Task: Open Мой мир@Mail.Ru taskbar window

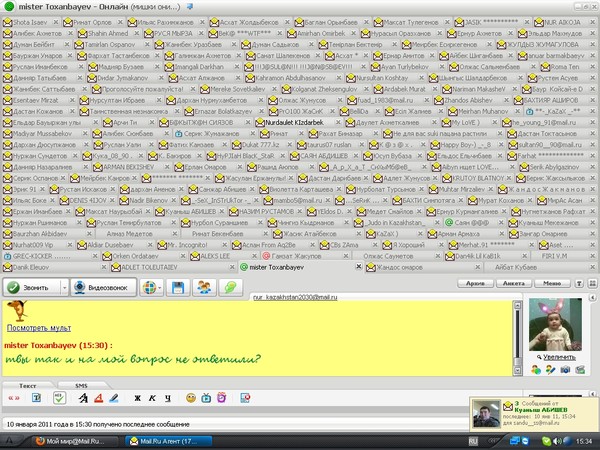Action: click(75, 441)
